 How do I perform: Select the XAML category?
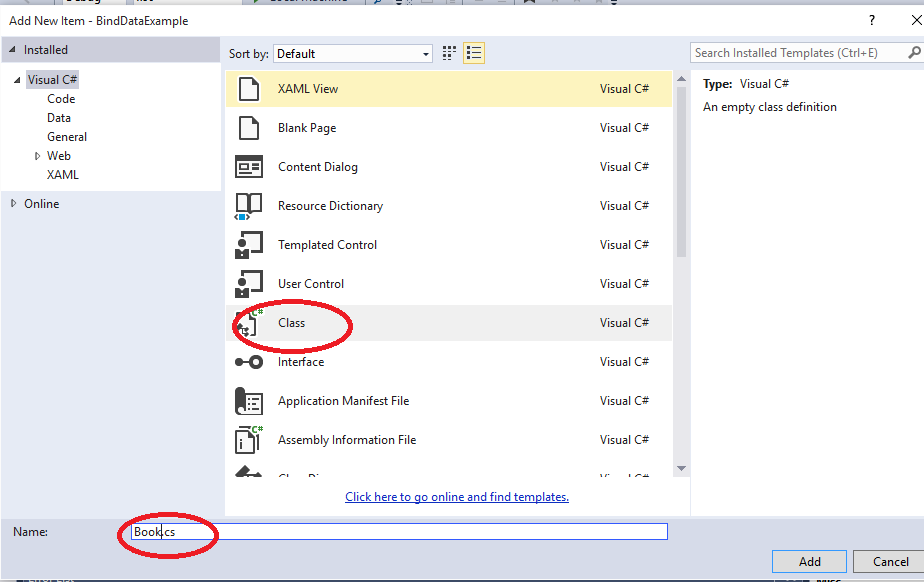pyautogui.click(x=62, y=175)
